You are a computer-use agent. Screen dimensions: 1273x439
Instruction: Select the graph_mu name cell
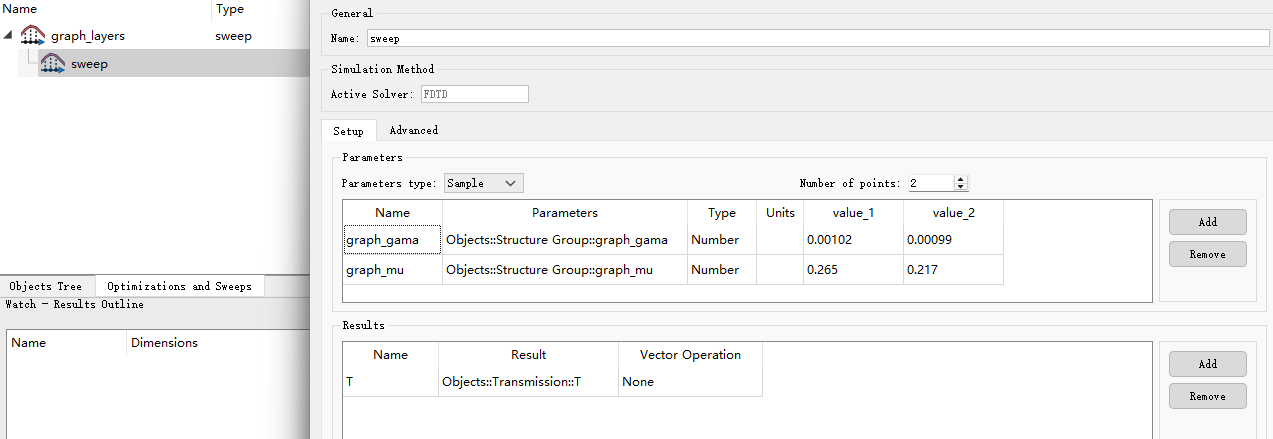[x=392, y=270]
